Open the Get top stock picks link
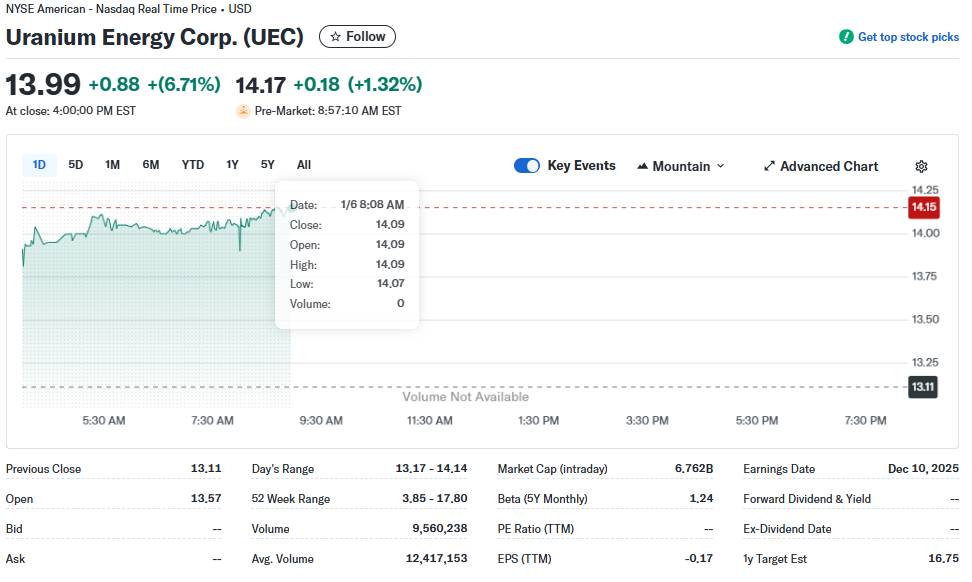The image size is (972, 582). (x=908, y=37)
